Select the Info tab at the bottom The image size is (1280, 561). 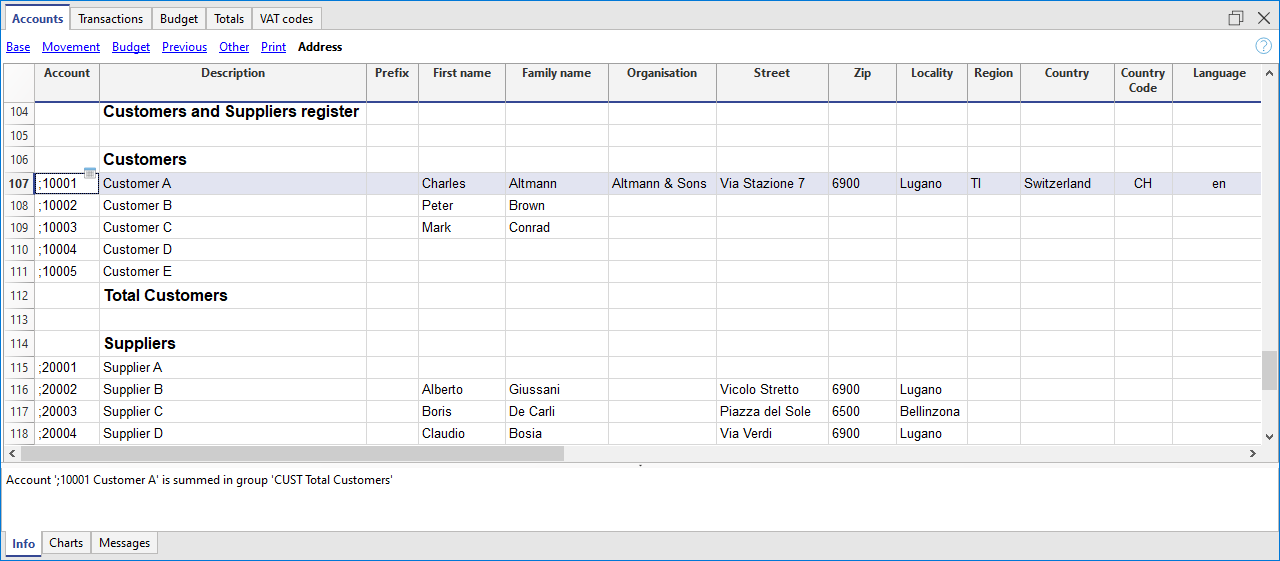24,543
